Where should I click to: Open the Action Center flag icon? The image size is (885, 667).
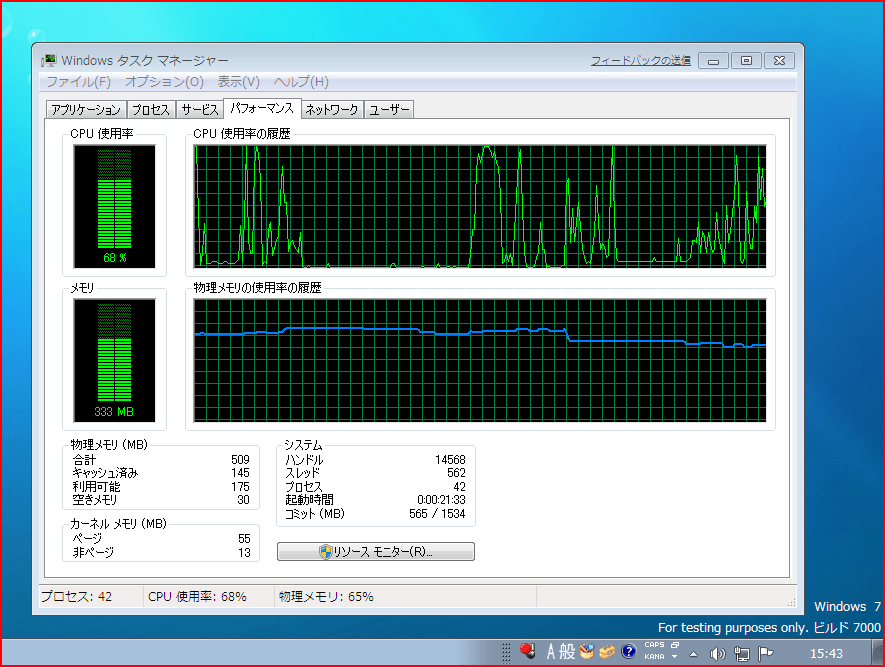(x=765, y=654)
